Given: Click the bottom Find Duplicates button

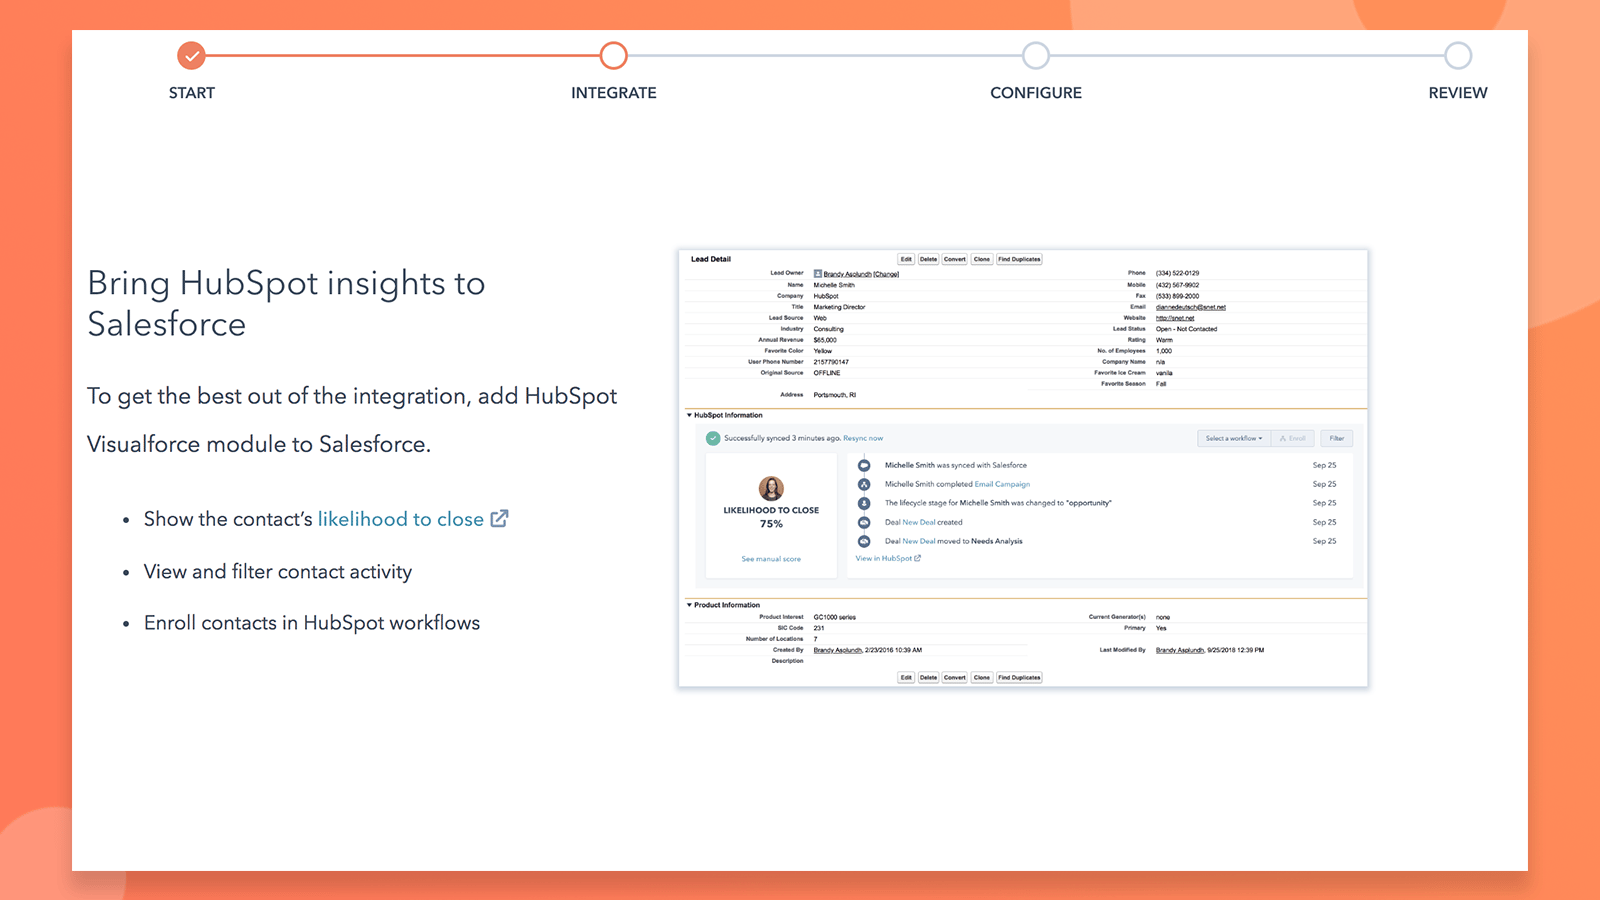Looking at the screenshot, I should coord(1019,677).
